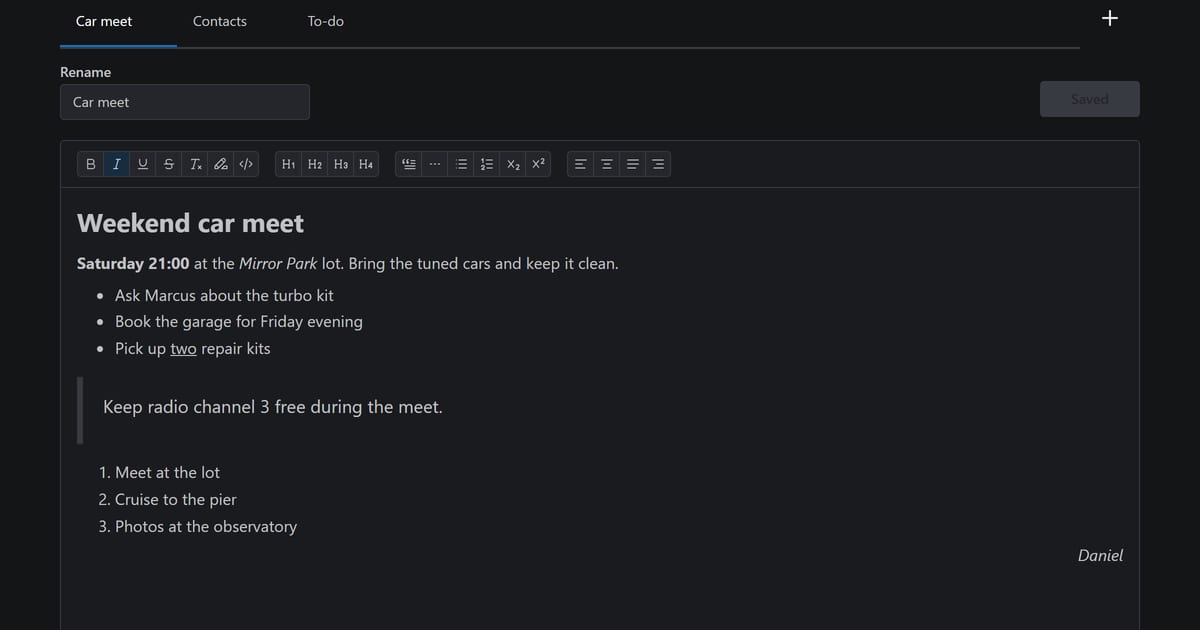Click list item "Meet at the lot"
This screenshot has width=1200, height=630.
pos(167,473)
